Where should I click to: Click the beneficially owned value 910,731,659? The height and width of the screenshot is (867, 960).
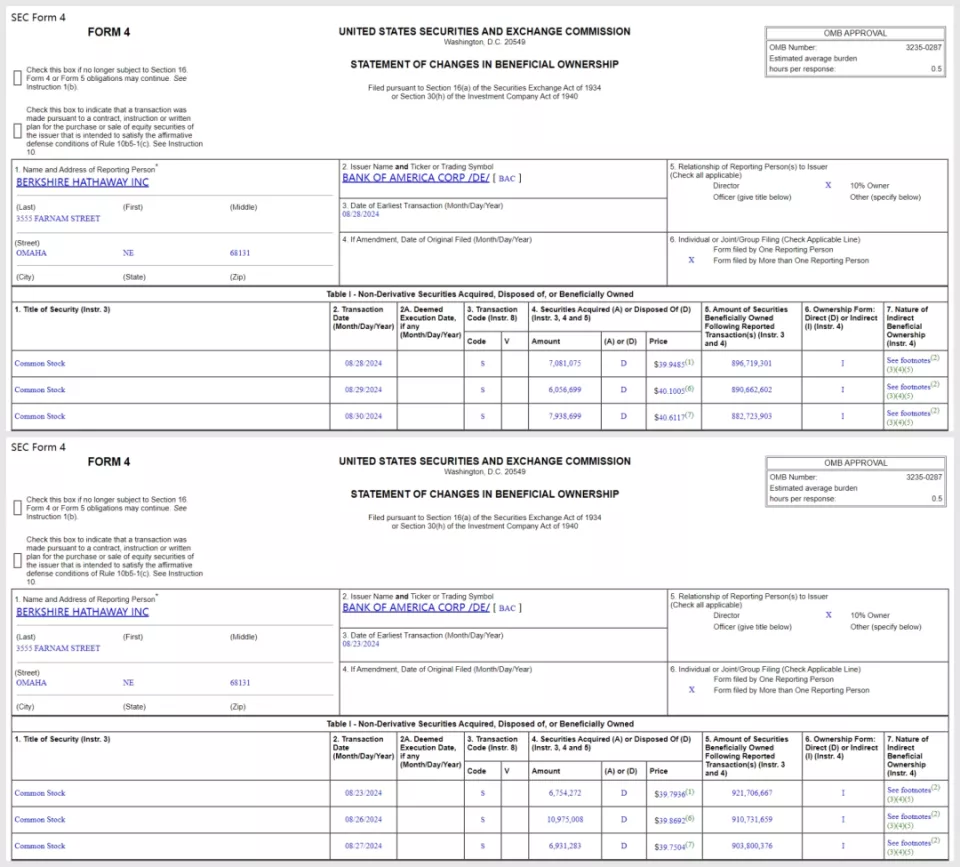click(751, 820)
